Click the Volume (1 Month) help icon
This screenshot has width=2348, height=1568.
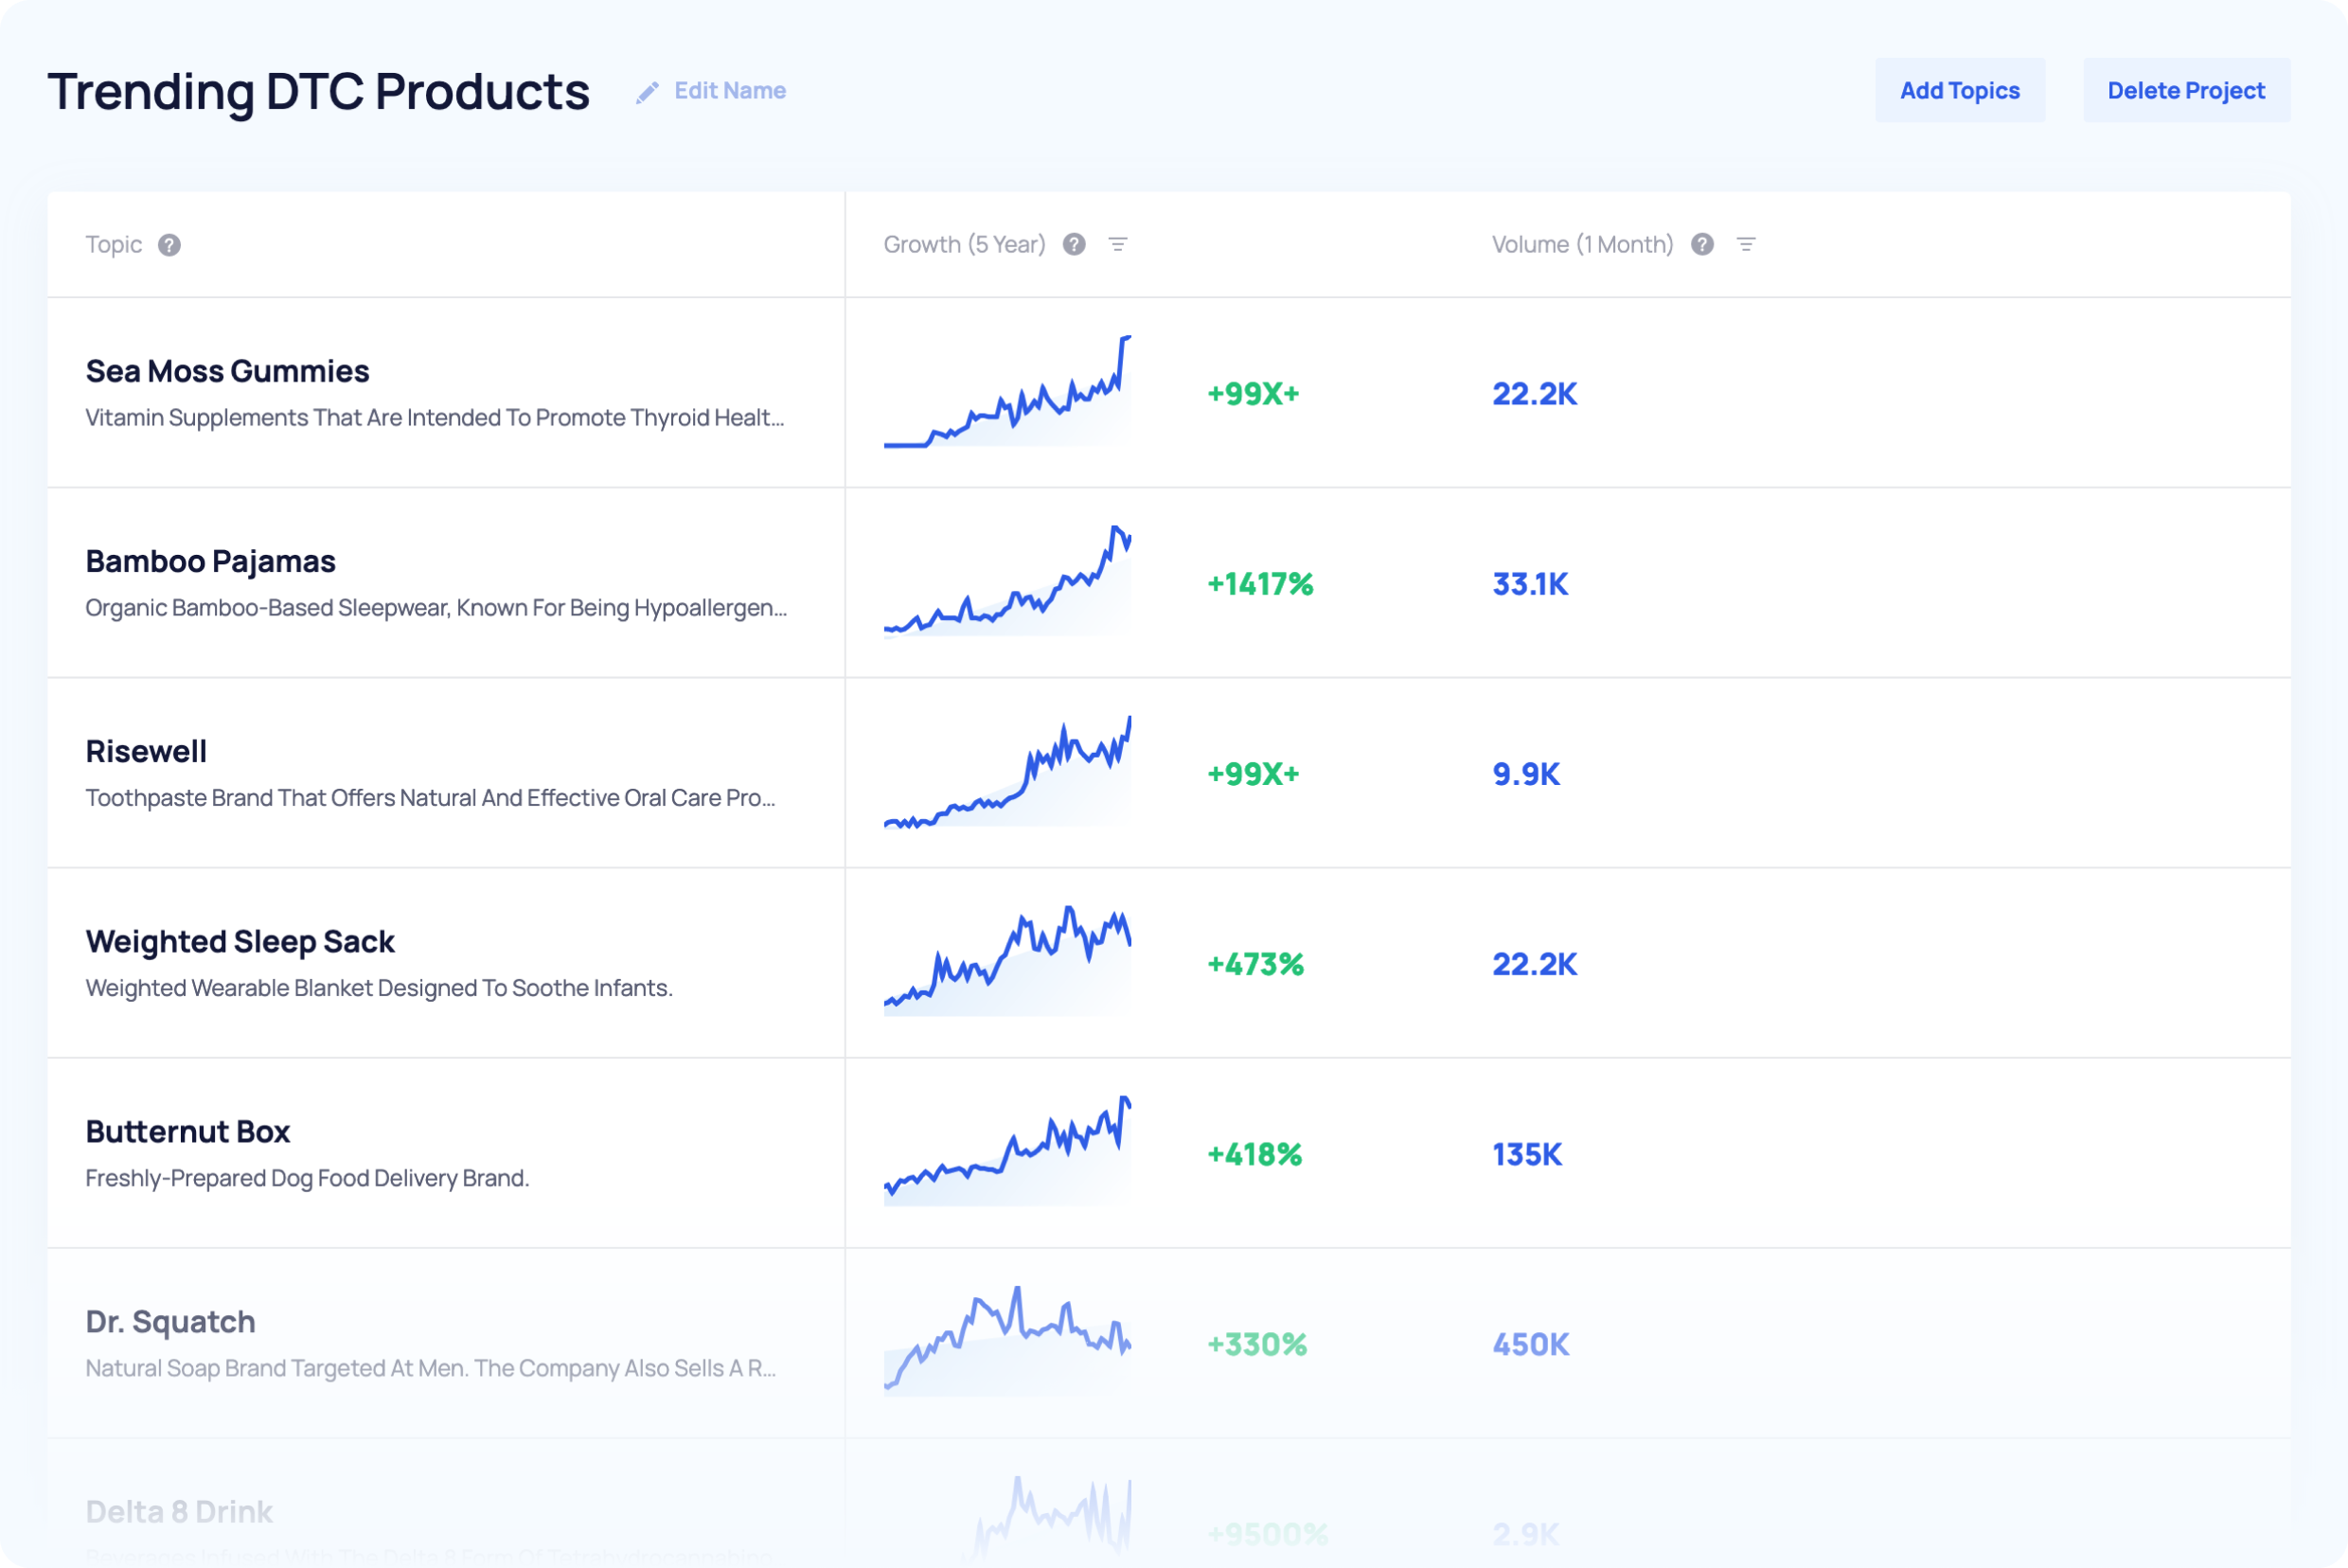point(1702,245)
